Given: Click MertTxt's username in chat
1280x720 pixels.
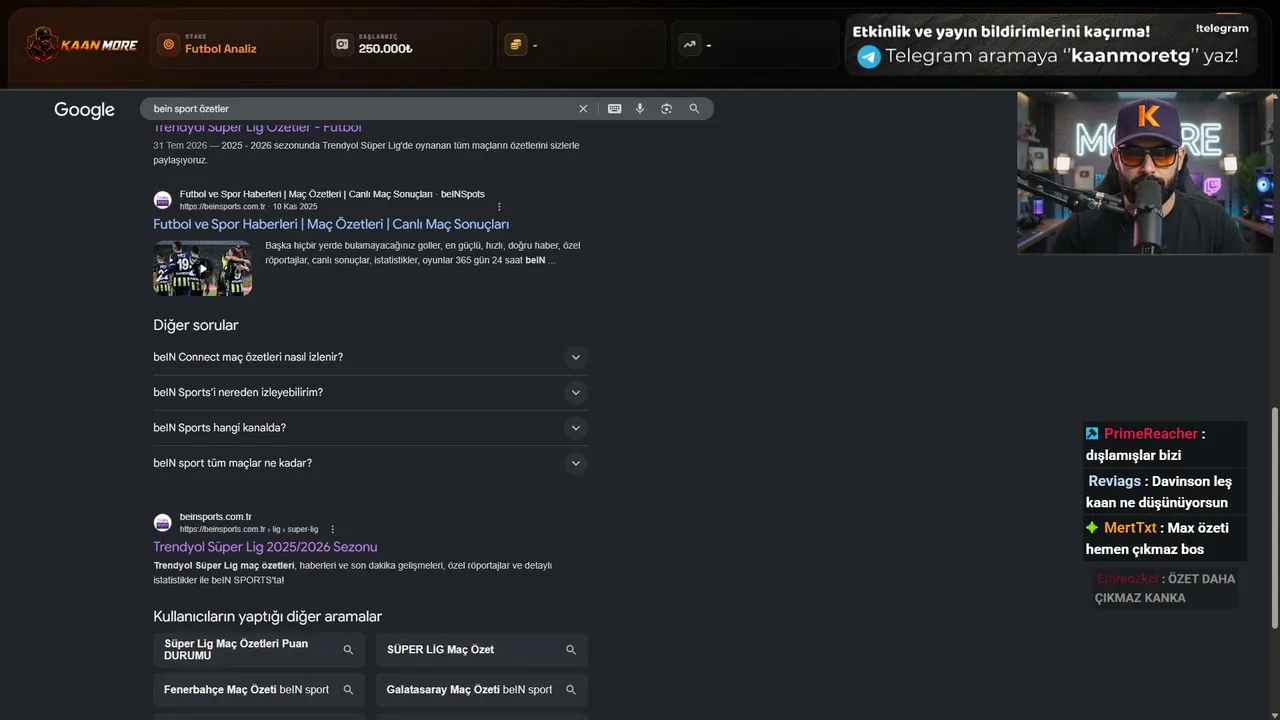Looking at the screenshot, I should tap(1130, 528).
